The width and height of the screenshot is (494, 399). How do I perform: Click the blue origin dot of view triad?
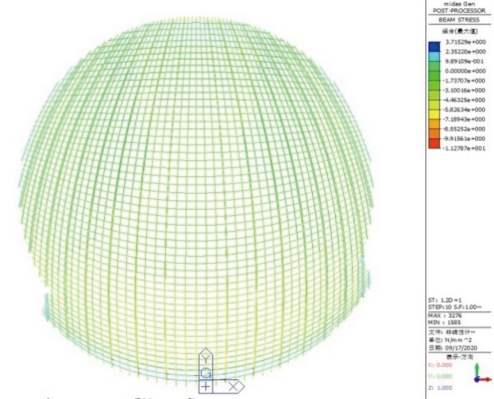click(x=477, y=380)
